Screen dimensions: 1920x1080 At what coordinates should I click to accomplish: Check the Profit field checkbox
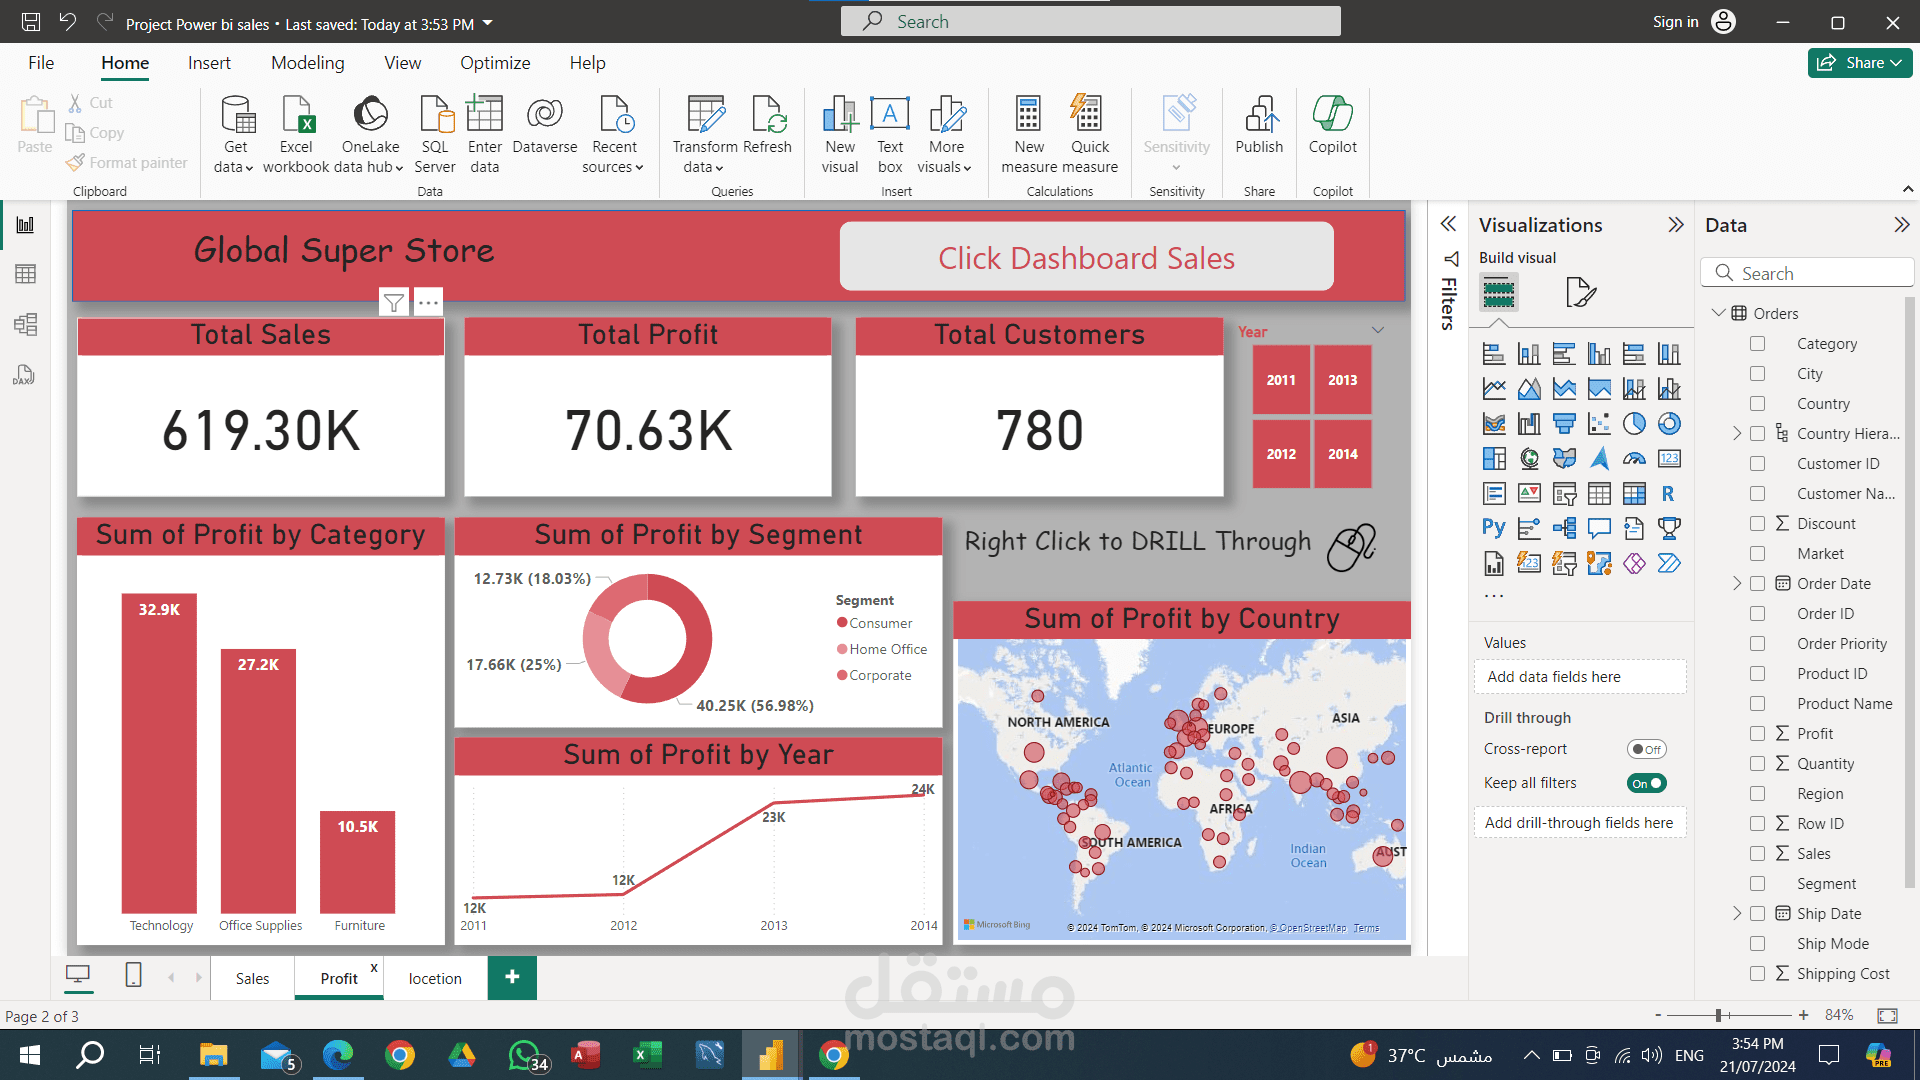point(1757,734)
